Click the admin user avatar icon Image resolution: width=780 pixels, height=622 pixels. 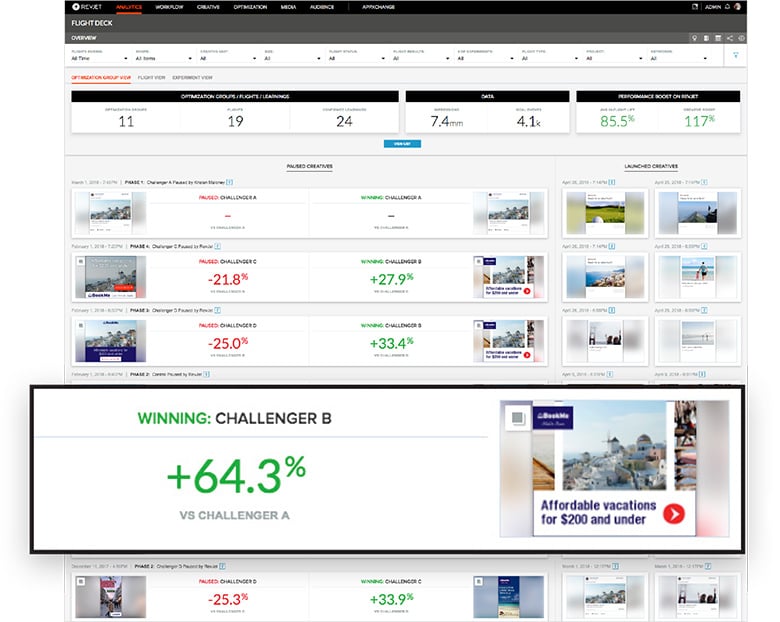738,6
